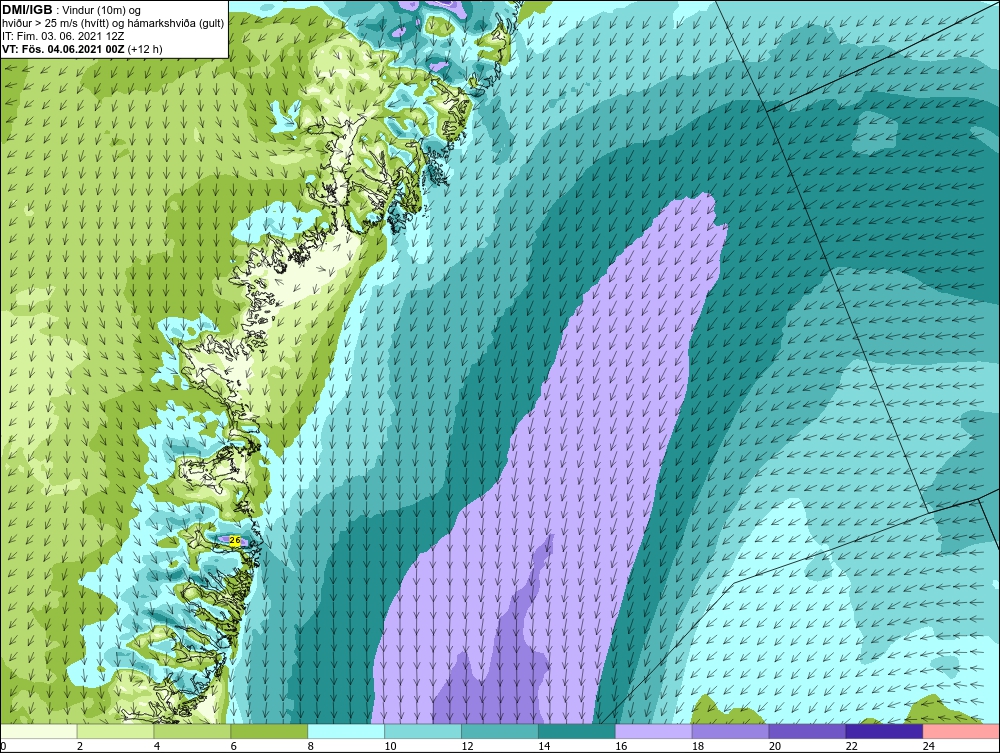Click the legend scale value '18'
Viewport: 1000px width, 753px height.
[x=698, y=746]
